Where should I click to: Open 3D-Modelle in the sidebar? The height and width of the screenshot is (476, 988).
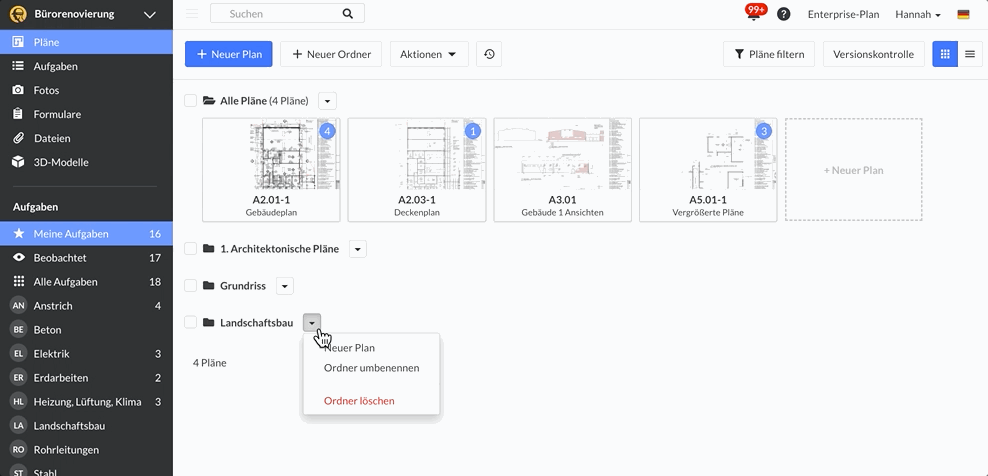click(x=86, y=162)
